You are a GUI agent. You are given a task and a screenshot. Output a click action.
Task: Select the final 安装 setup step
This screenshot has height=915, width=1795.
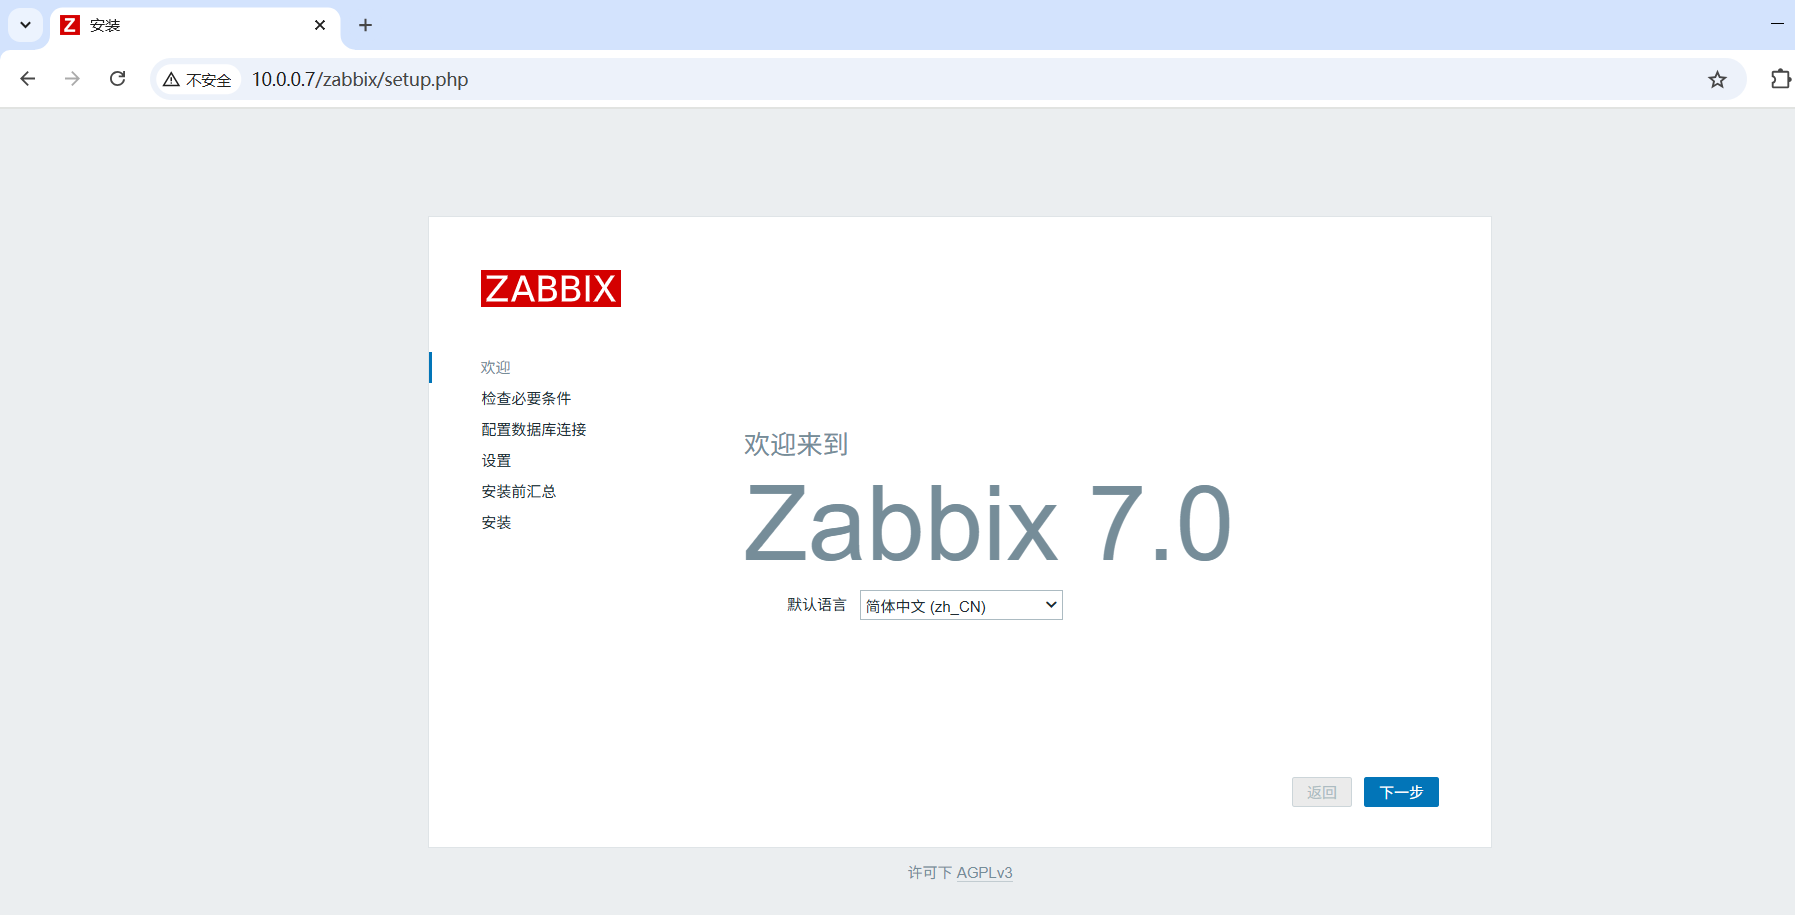[496, 522]
